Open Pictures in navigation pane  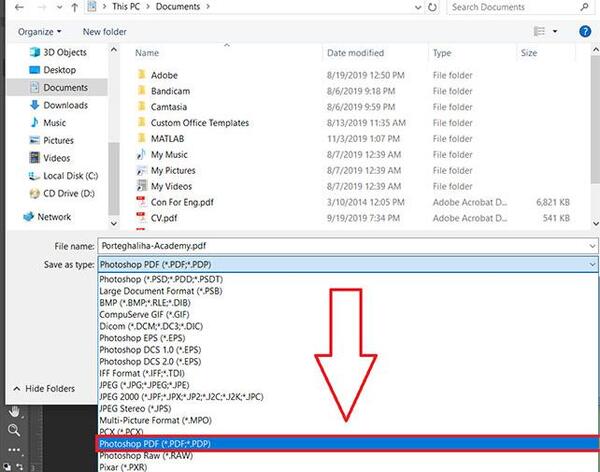click(51, 140)
